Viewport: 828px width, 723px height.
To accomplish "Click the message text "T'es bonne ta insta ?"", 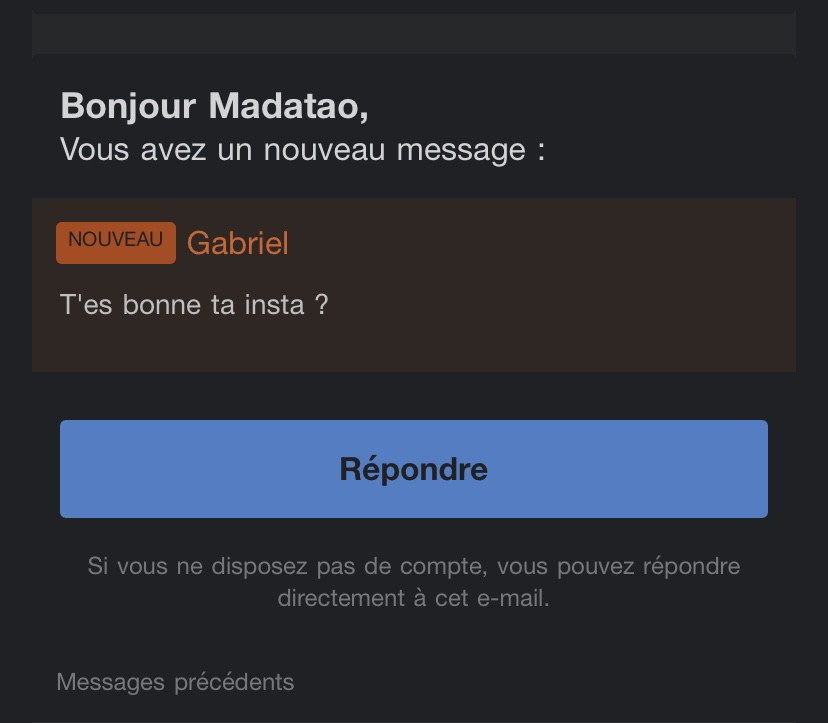I will tap(194, 305).
